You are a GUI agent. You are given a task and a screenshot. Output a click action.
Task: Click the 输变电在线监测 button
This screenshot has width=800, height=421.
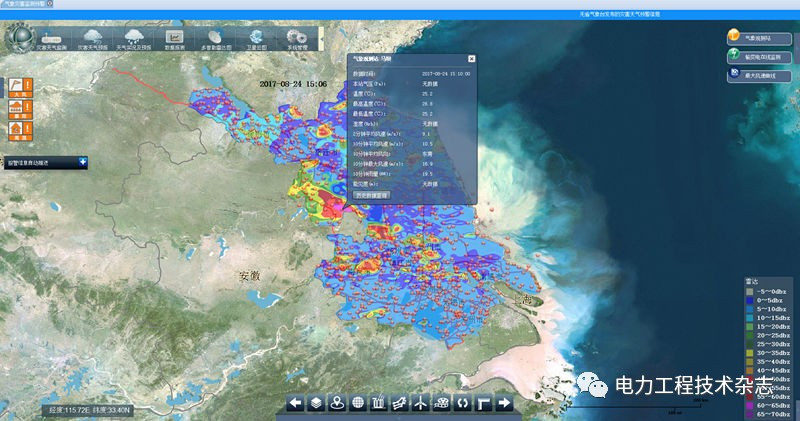click(761, 58)
